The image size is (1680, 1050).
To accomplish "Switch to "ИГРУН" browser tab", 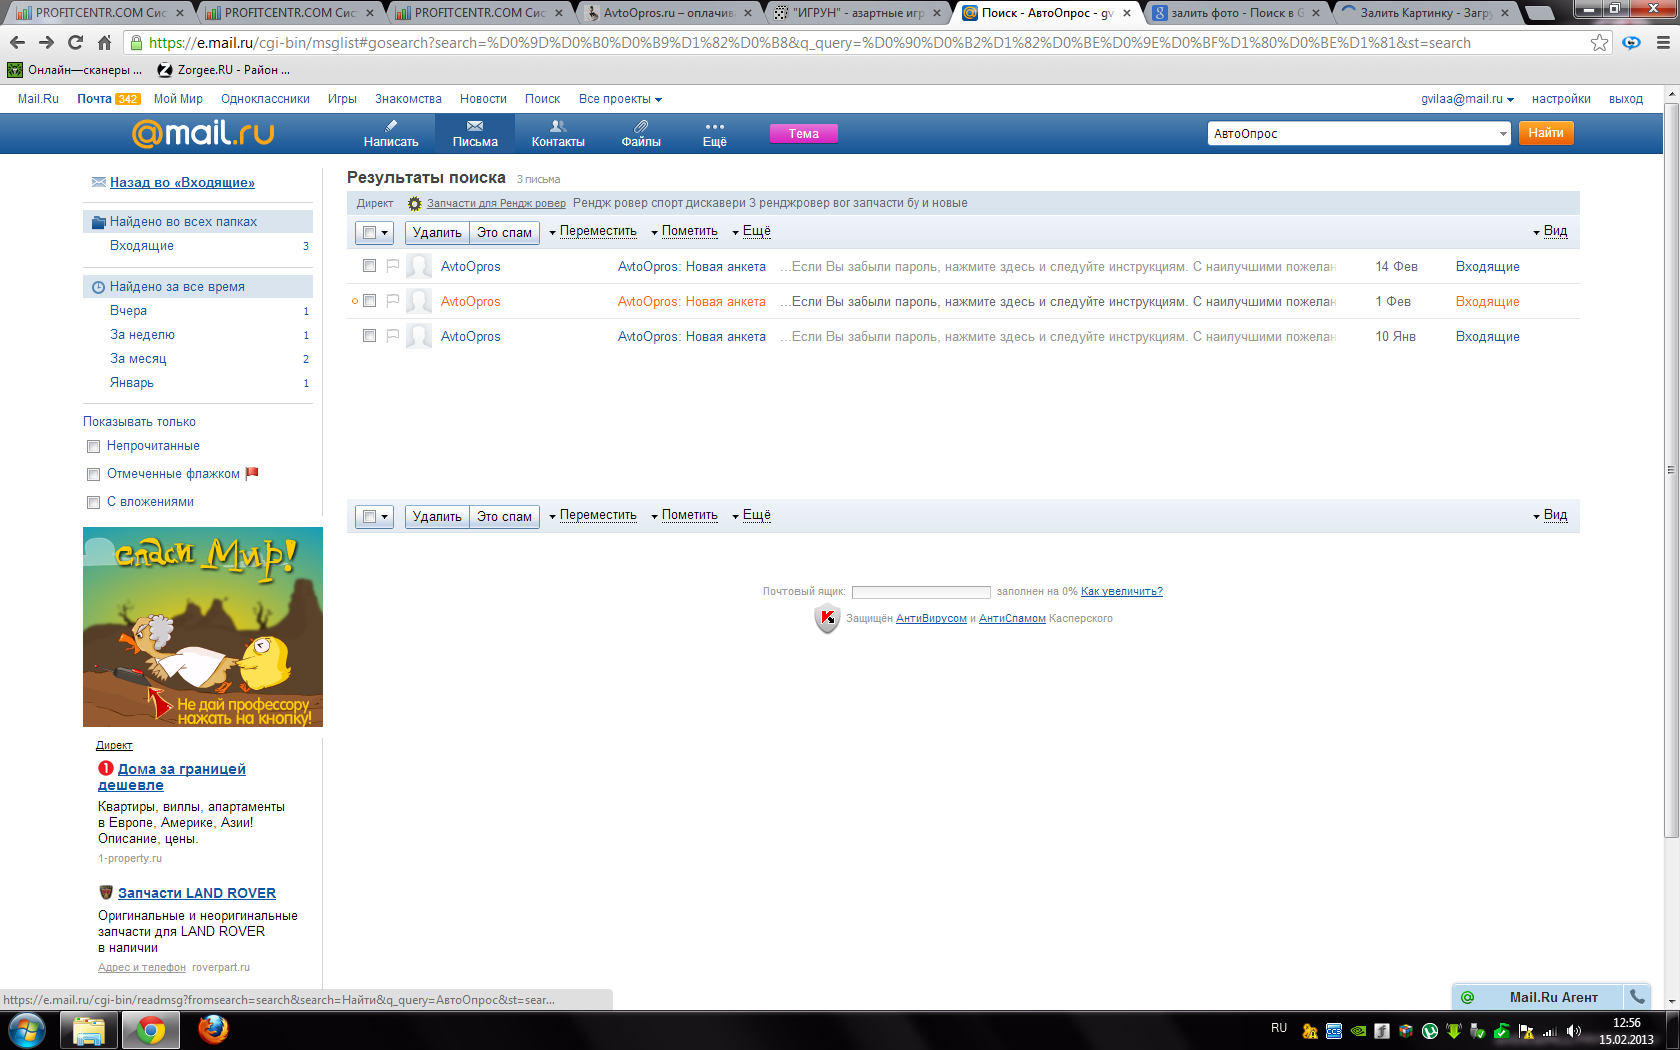I will (x=858, y=13).
